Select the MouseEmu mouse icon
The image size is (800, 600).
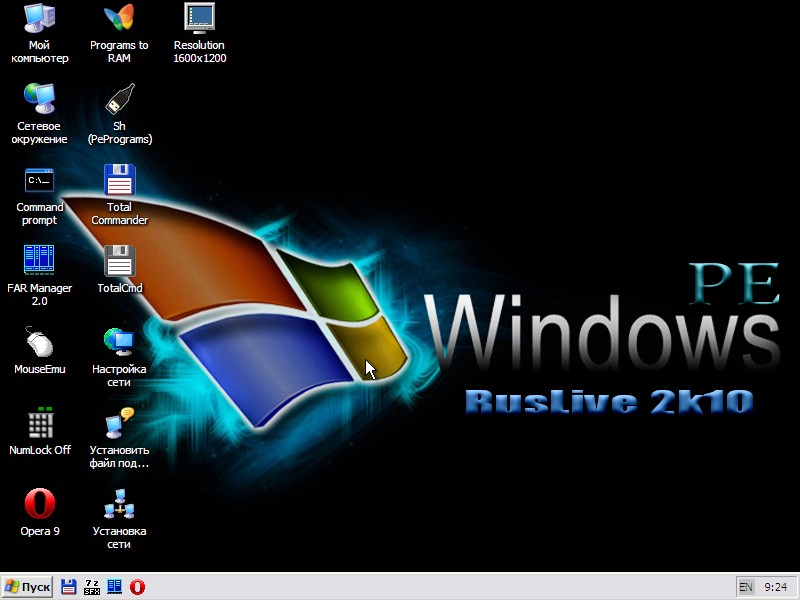(39, 351)
